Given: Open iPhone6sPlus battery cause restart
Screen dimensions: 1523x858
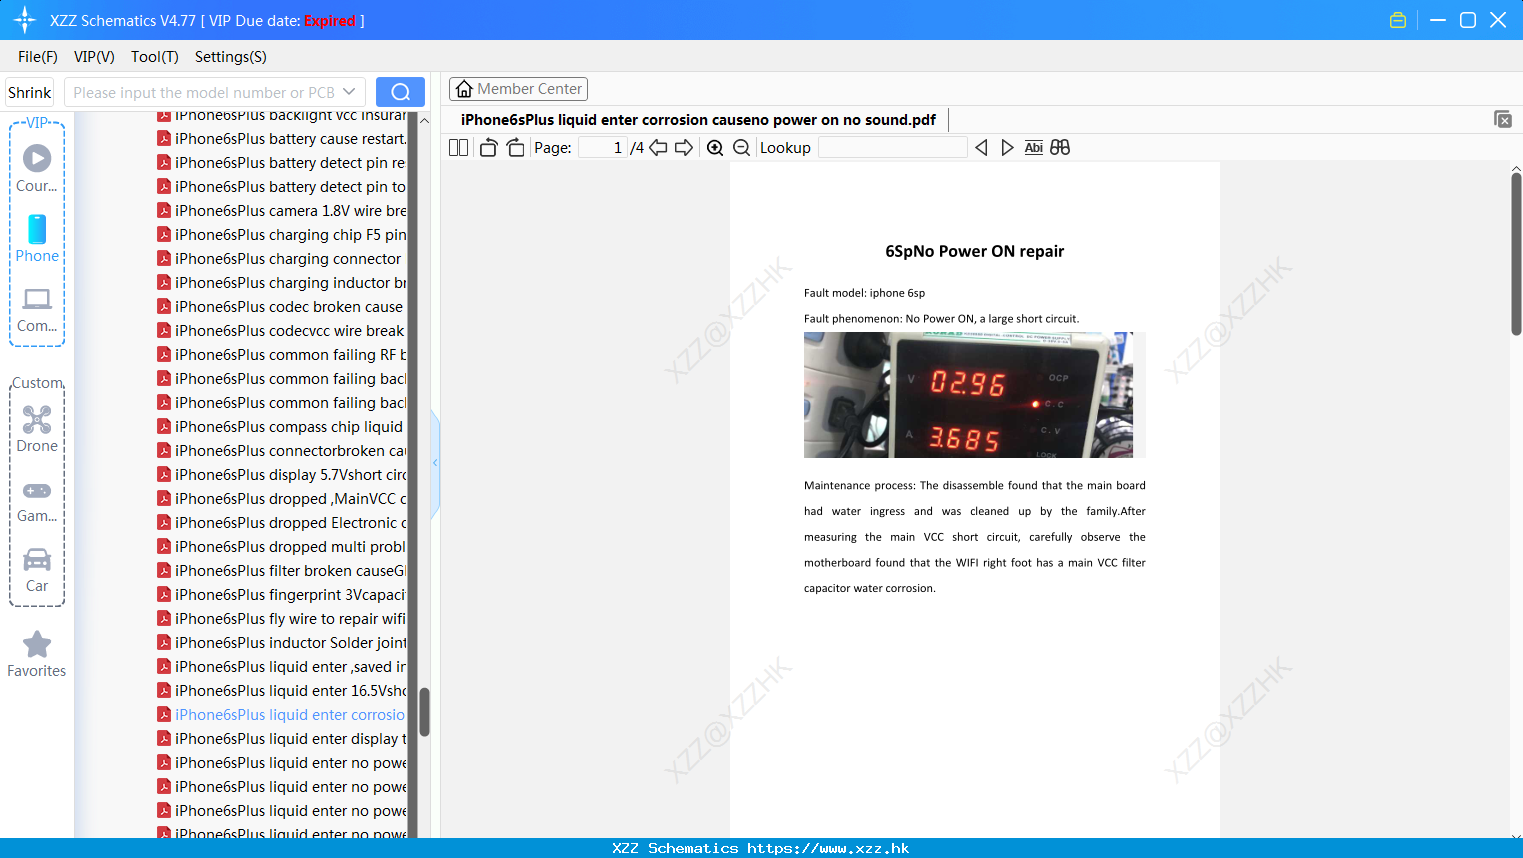Looking at the screenshot, I should (281, 139).
